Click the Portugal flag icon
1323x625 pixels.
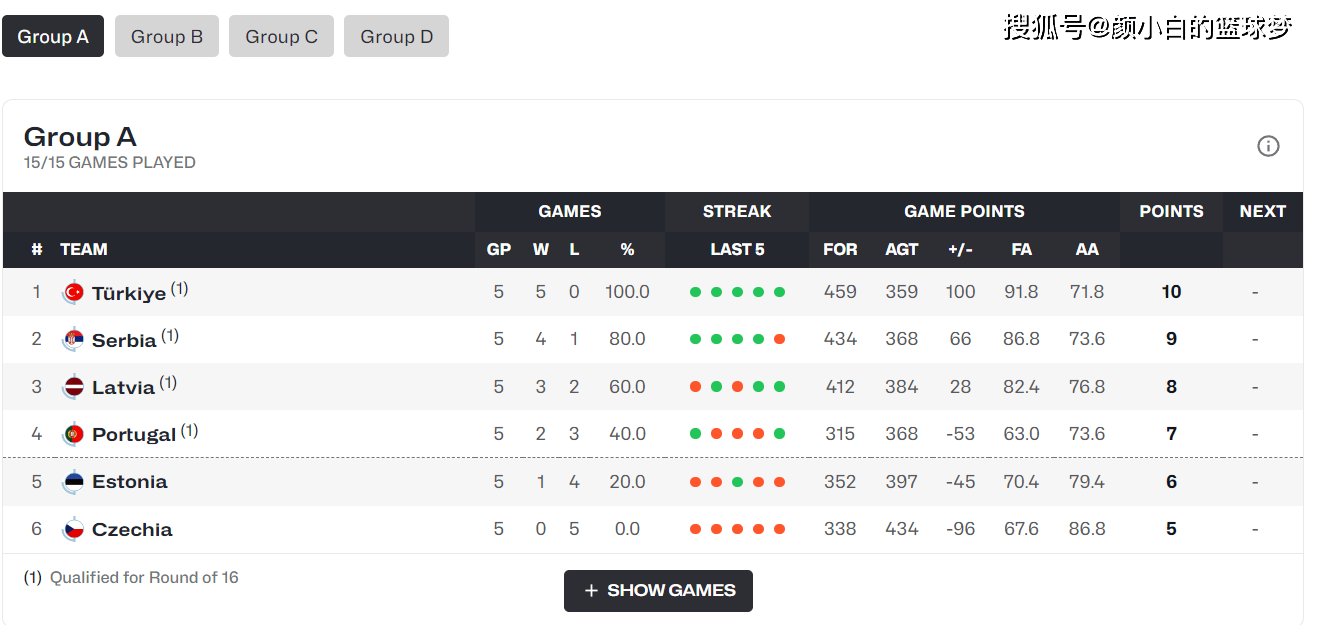(73, 434)
